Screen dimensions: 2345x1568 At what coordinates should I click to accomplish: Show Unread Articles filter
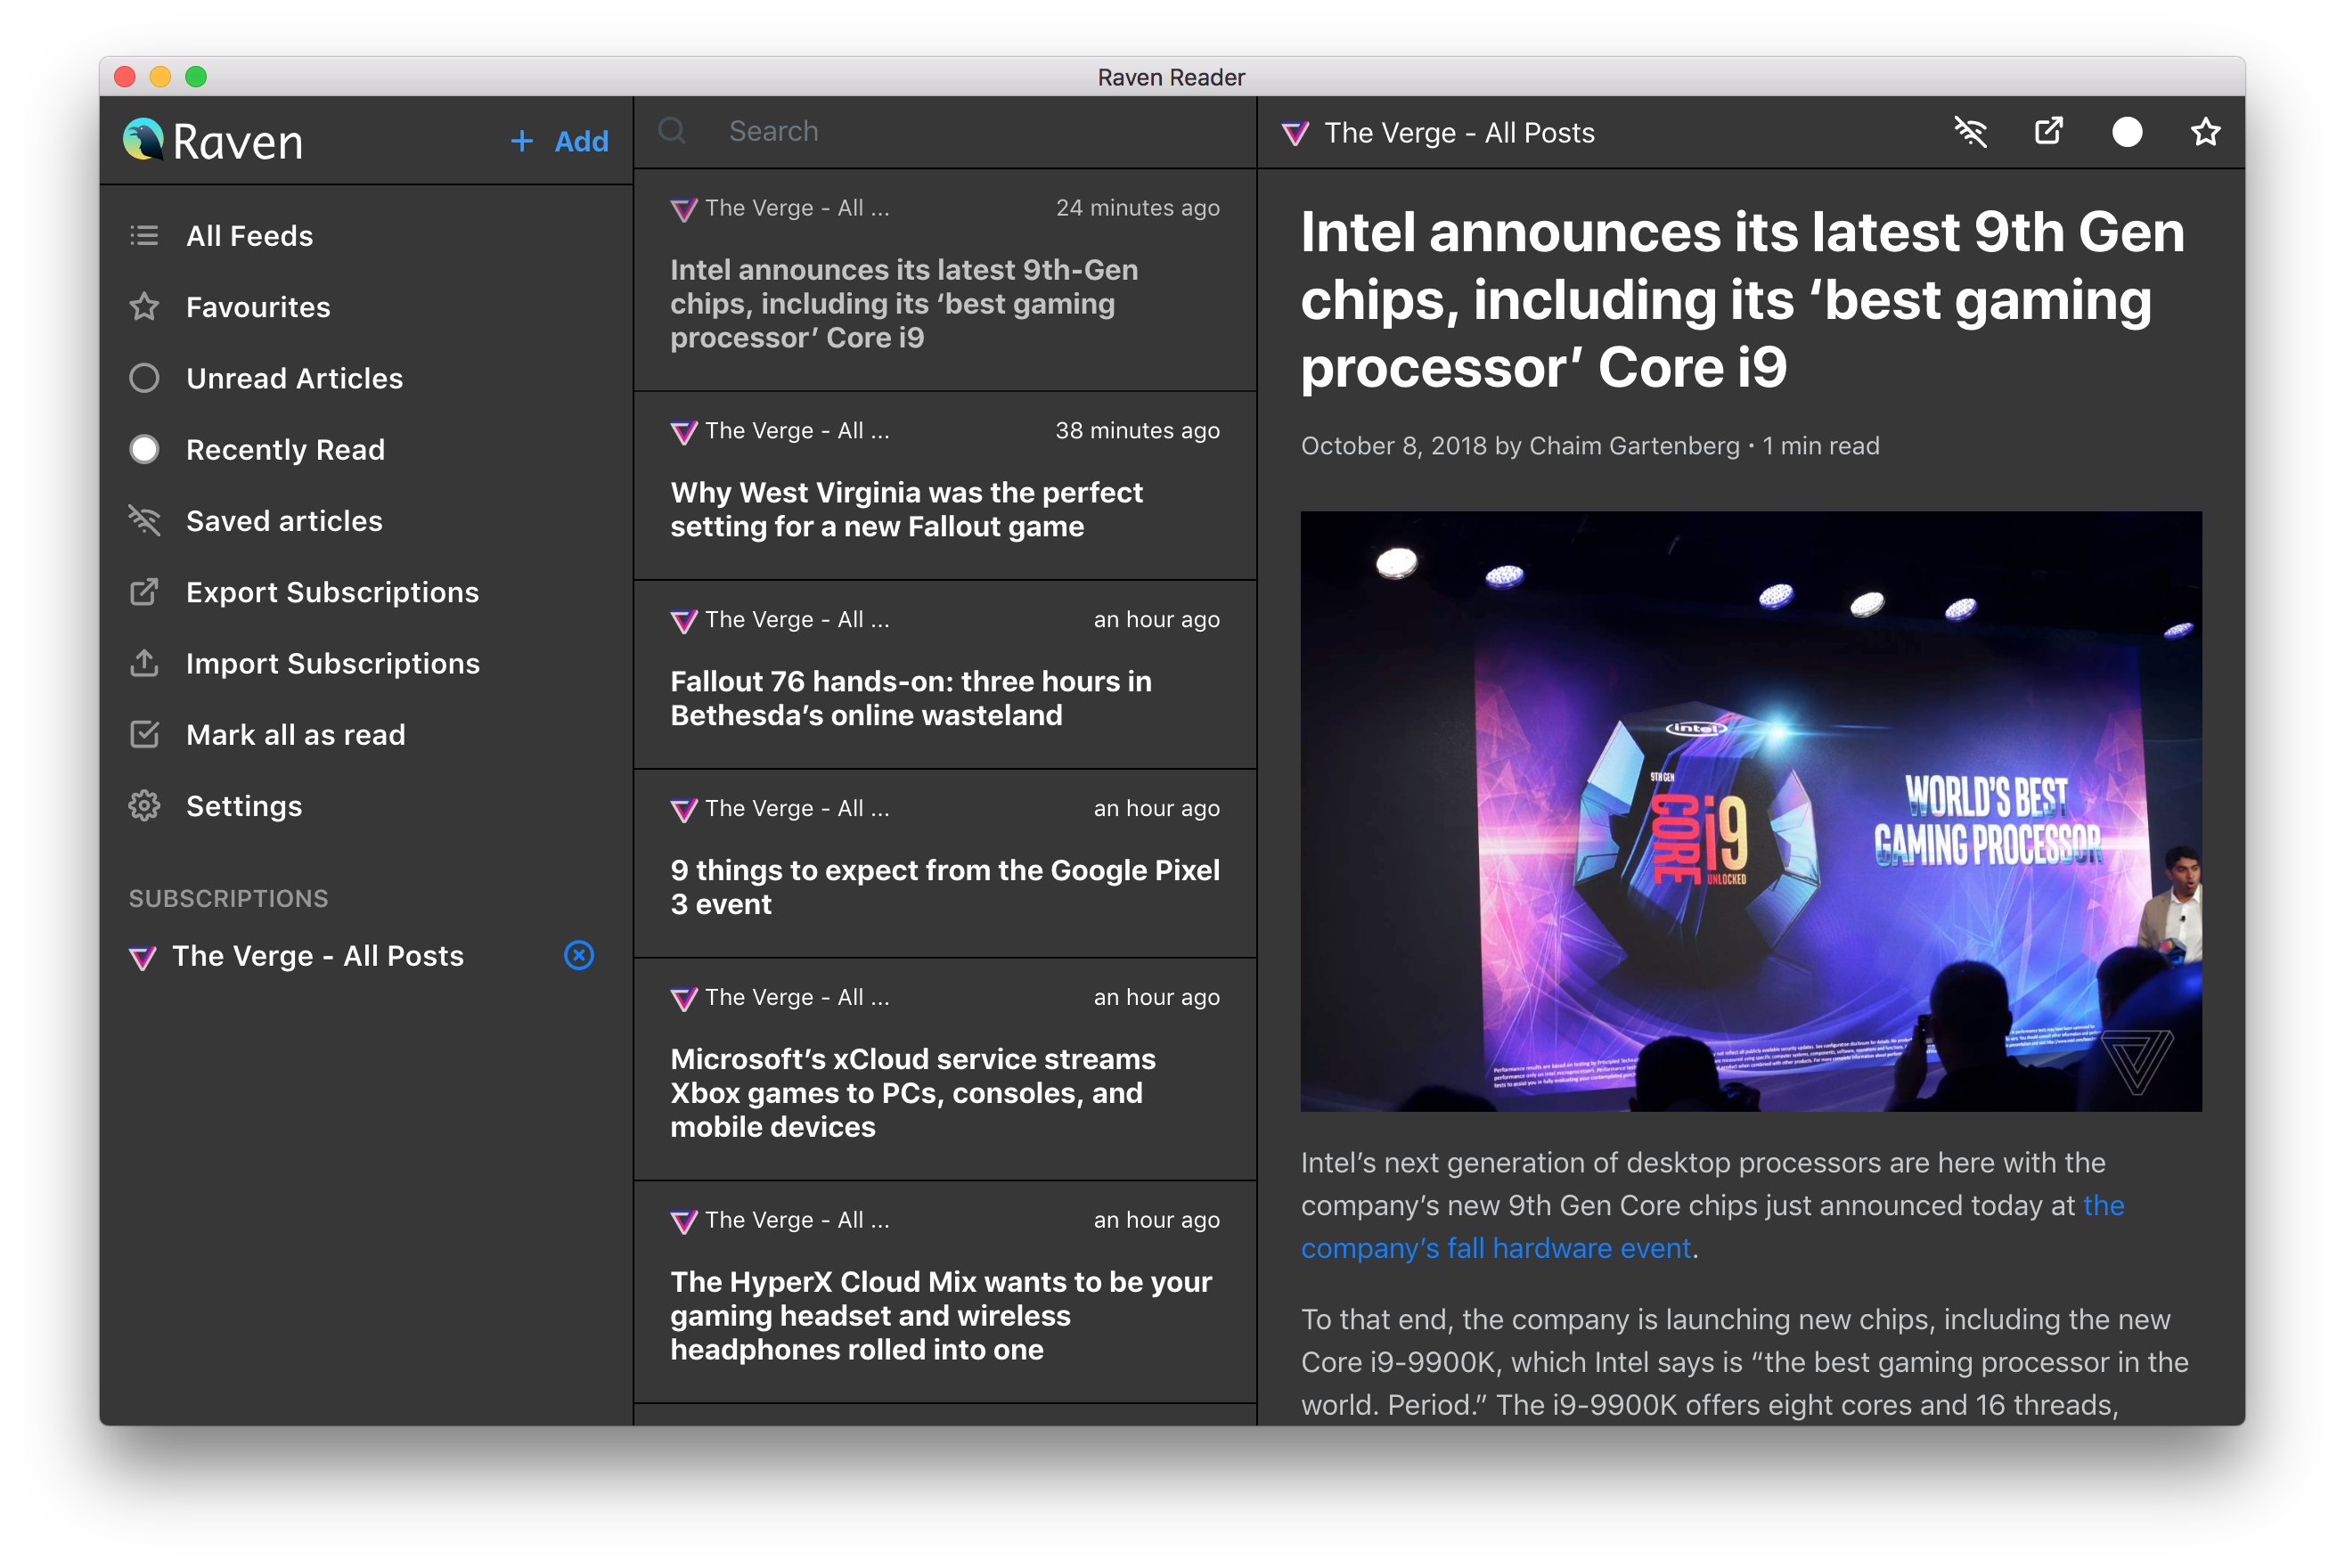[x=294, y=378]
